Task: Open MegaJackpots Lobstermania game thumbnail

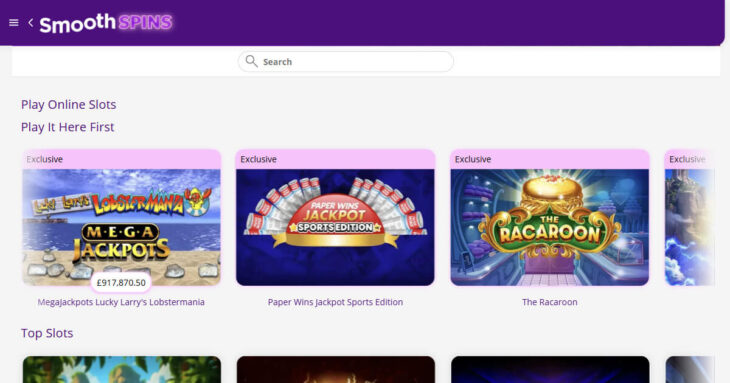Action: click(122, 227)
